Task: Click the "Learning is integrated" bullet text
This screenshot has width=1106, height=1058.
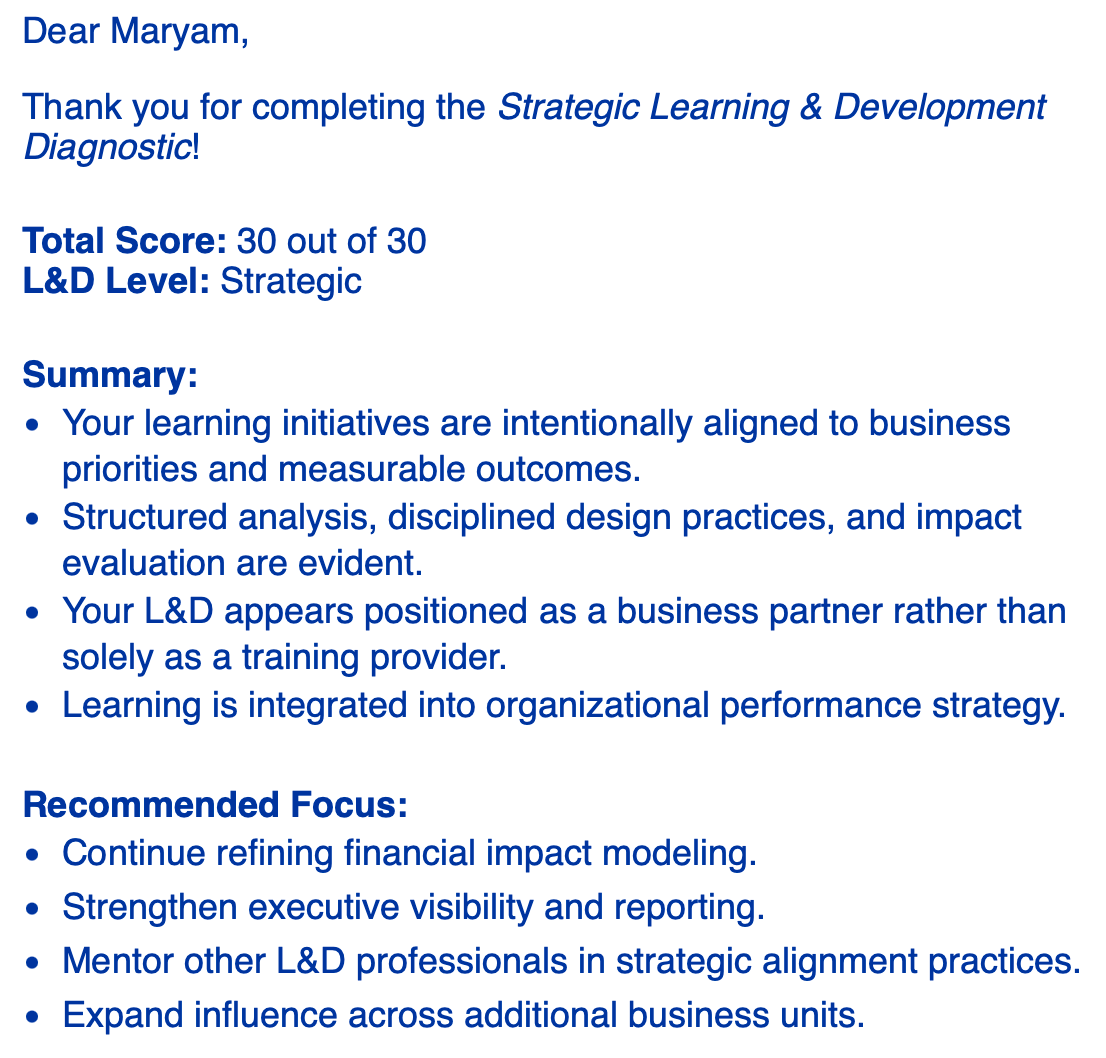Action: [560, 705]
